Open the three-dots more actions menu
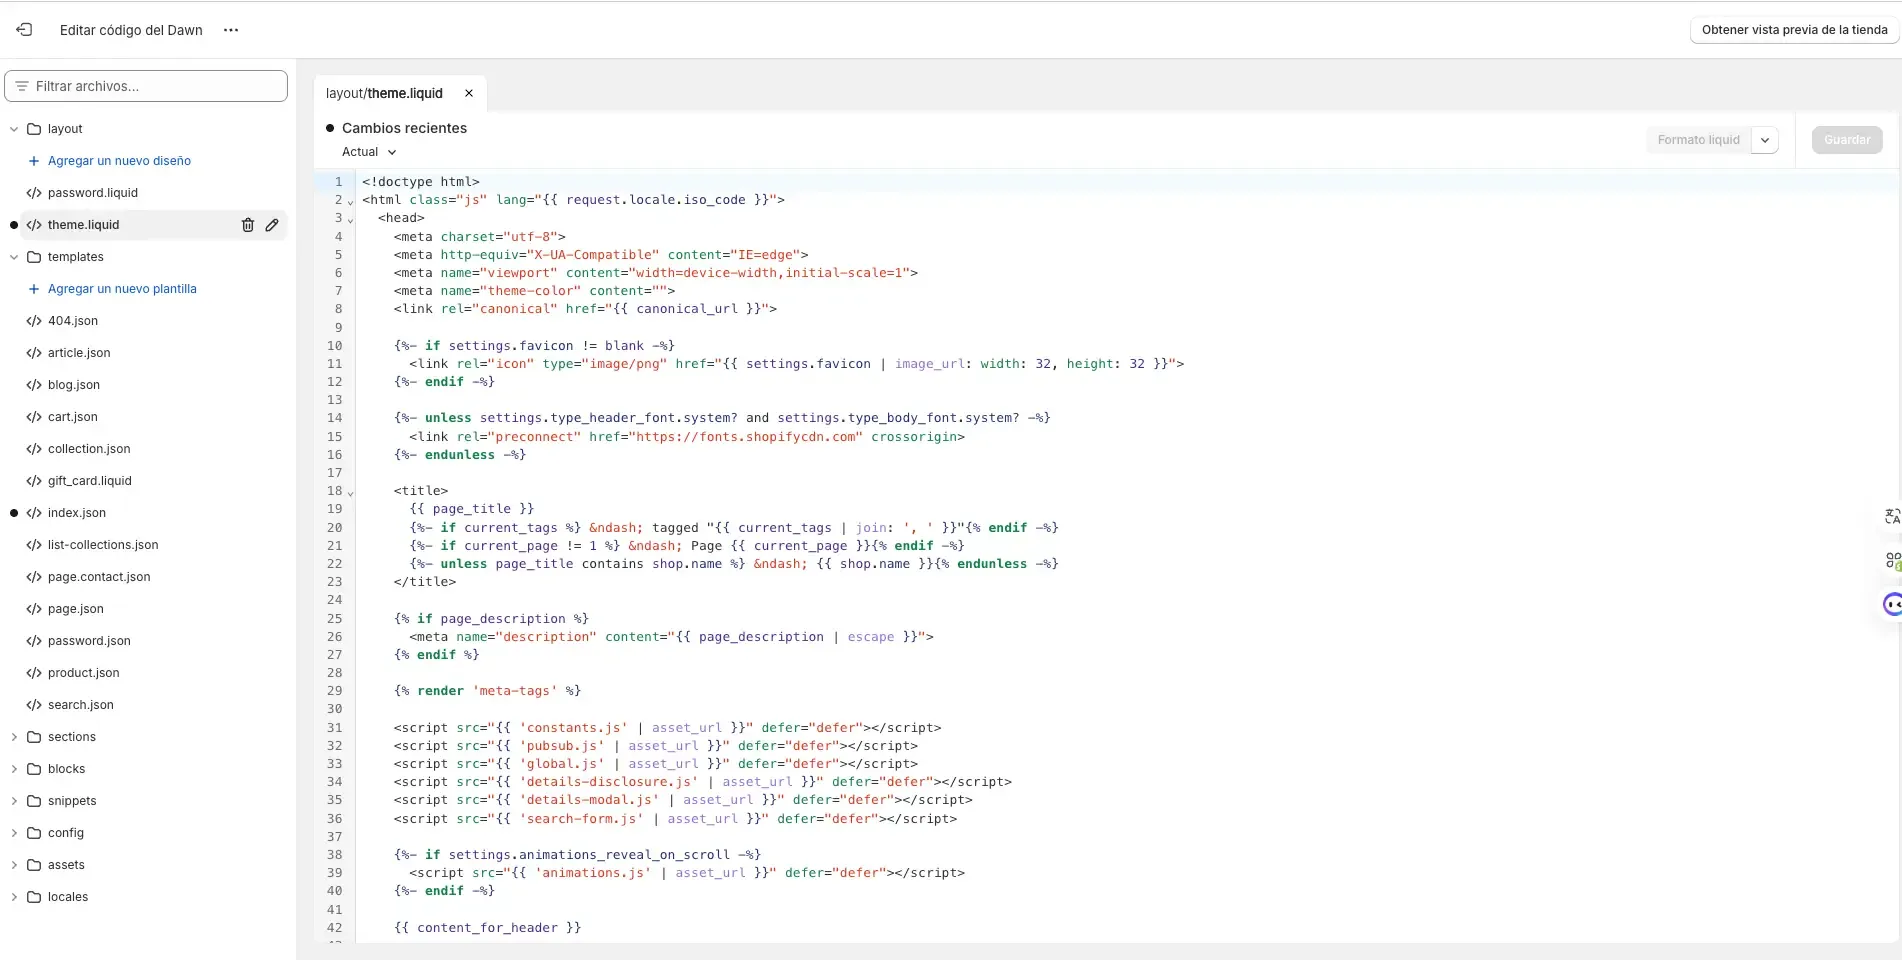Image resolution: width=1902 pixels, height=960 pixels. tap(231, 30)
